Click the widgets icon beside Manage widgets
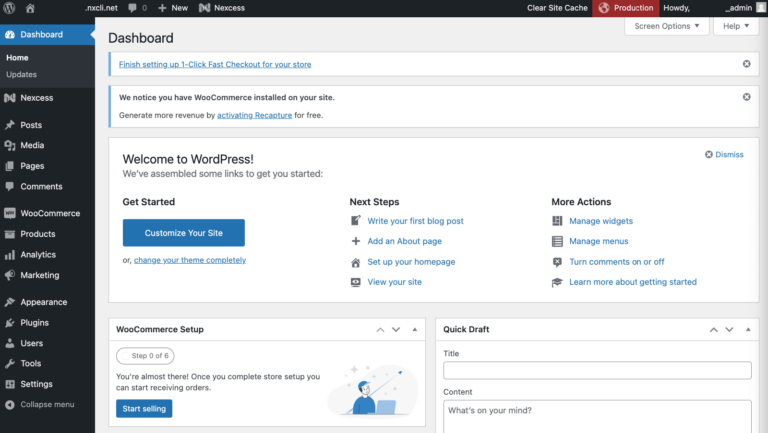Screen dimensions: 768x433 point(557,221)
